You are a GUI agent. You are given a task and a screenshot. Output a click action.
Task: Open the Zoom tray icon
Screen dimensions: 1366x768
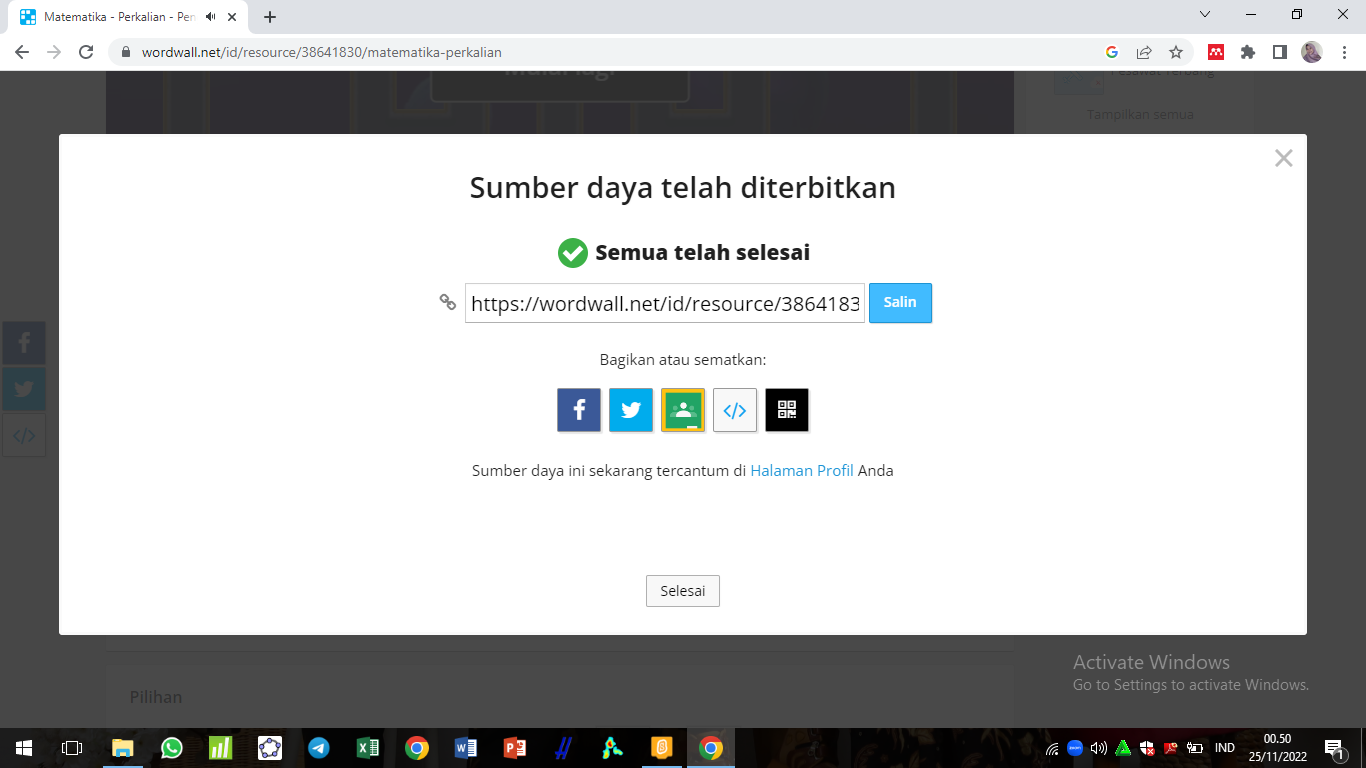tap(1075, 748)
